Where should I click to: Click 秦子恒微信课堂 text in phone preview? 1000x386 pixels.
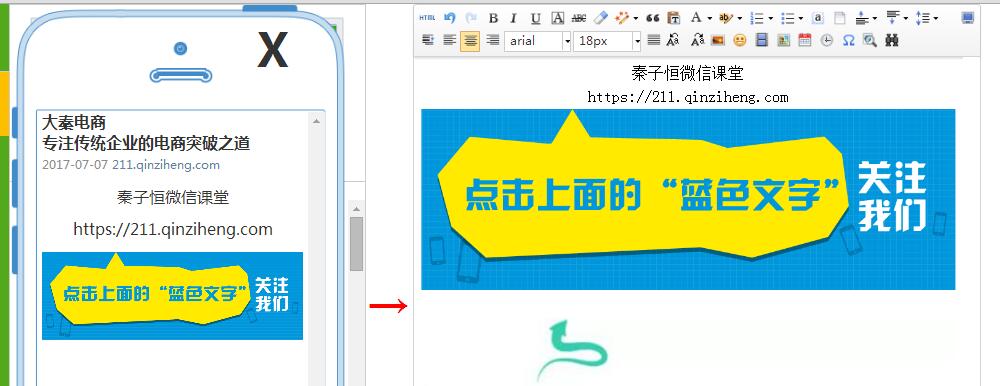coord(173,197)
